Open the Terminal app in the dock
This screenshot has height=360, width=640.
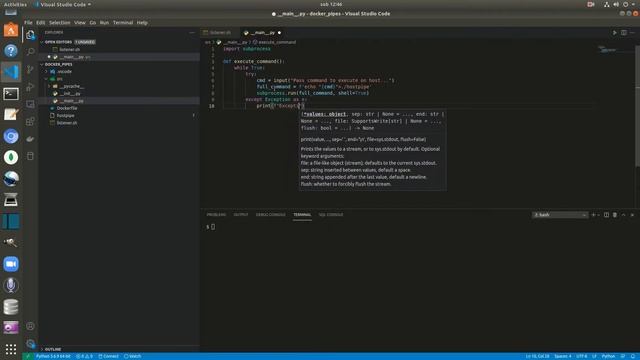(11, 94)
